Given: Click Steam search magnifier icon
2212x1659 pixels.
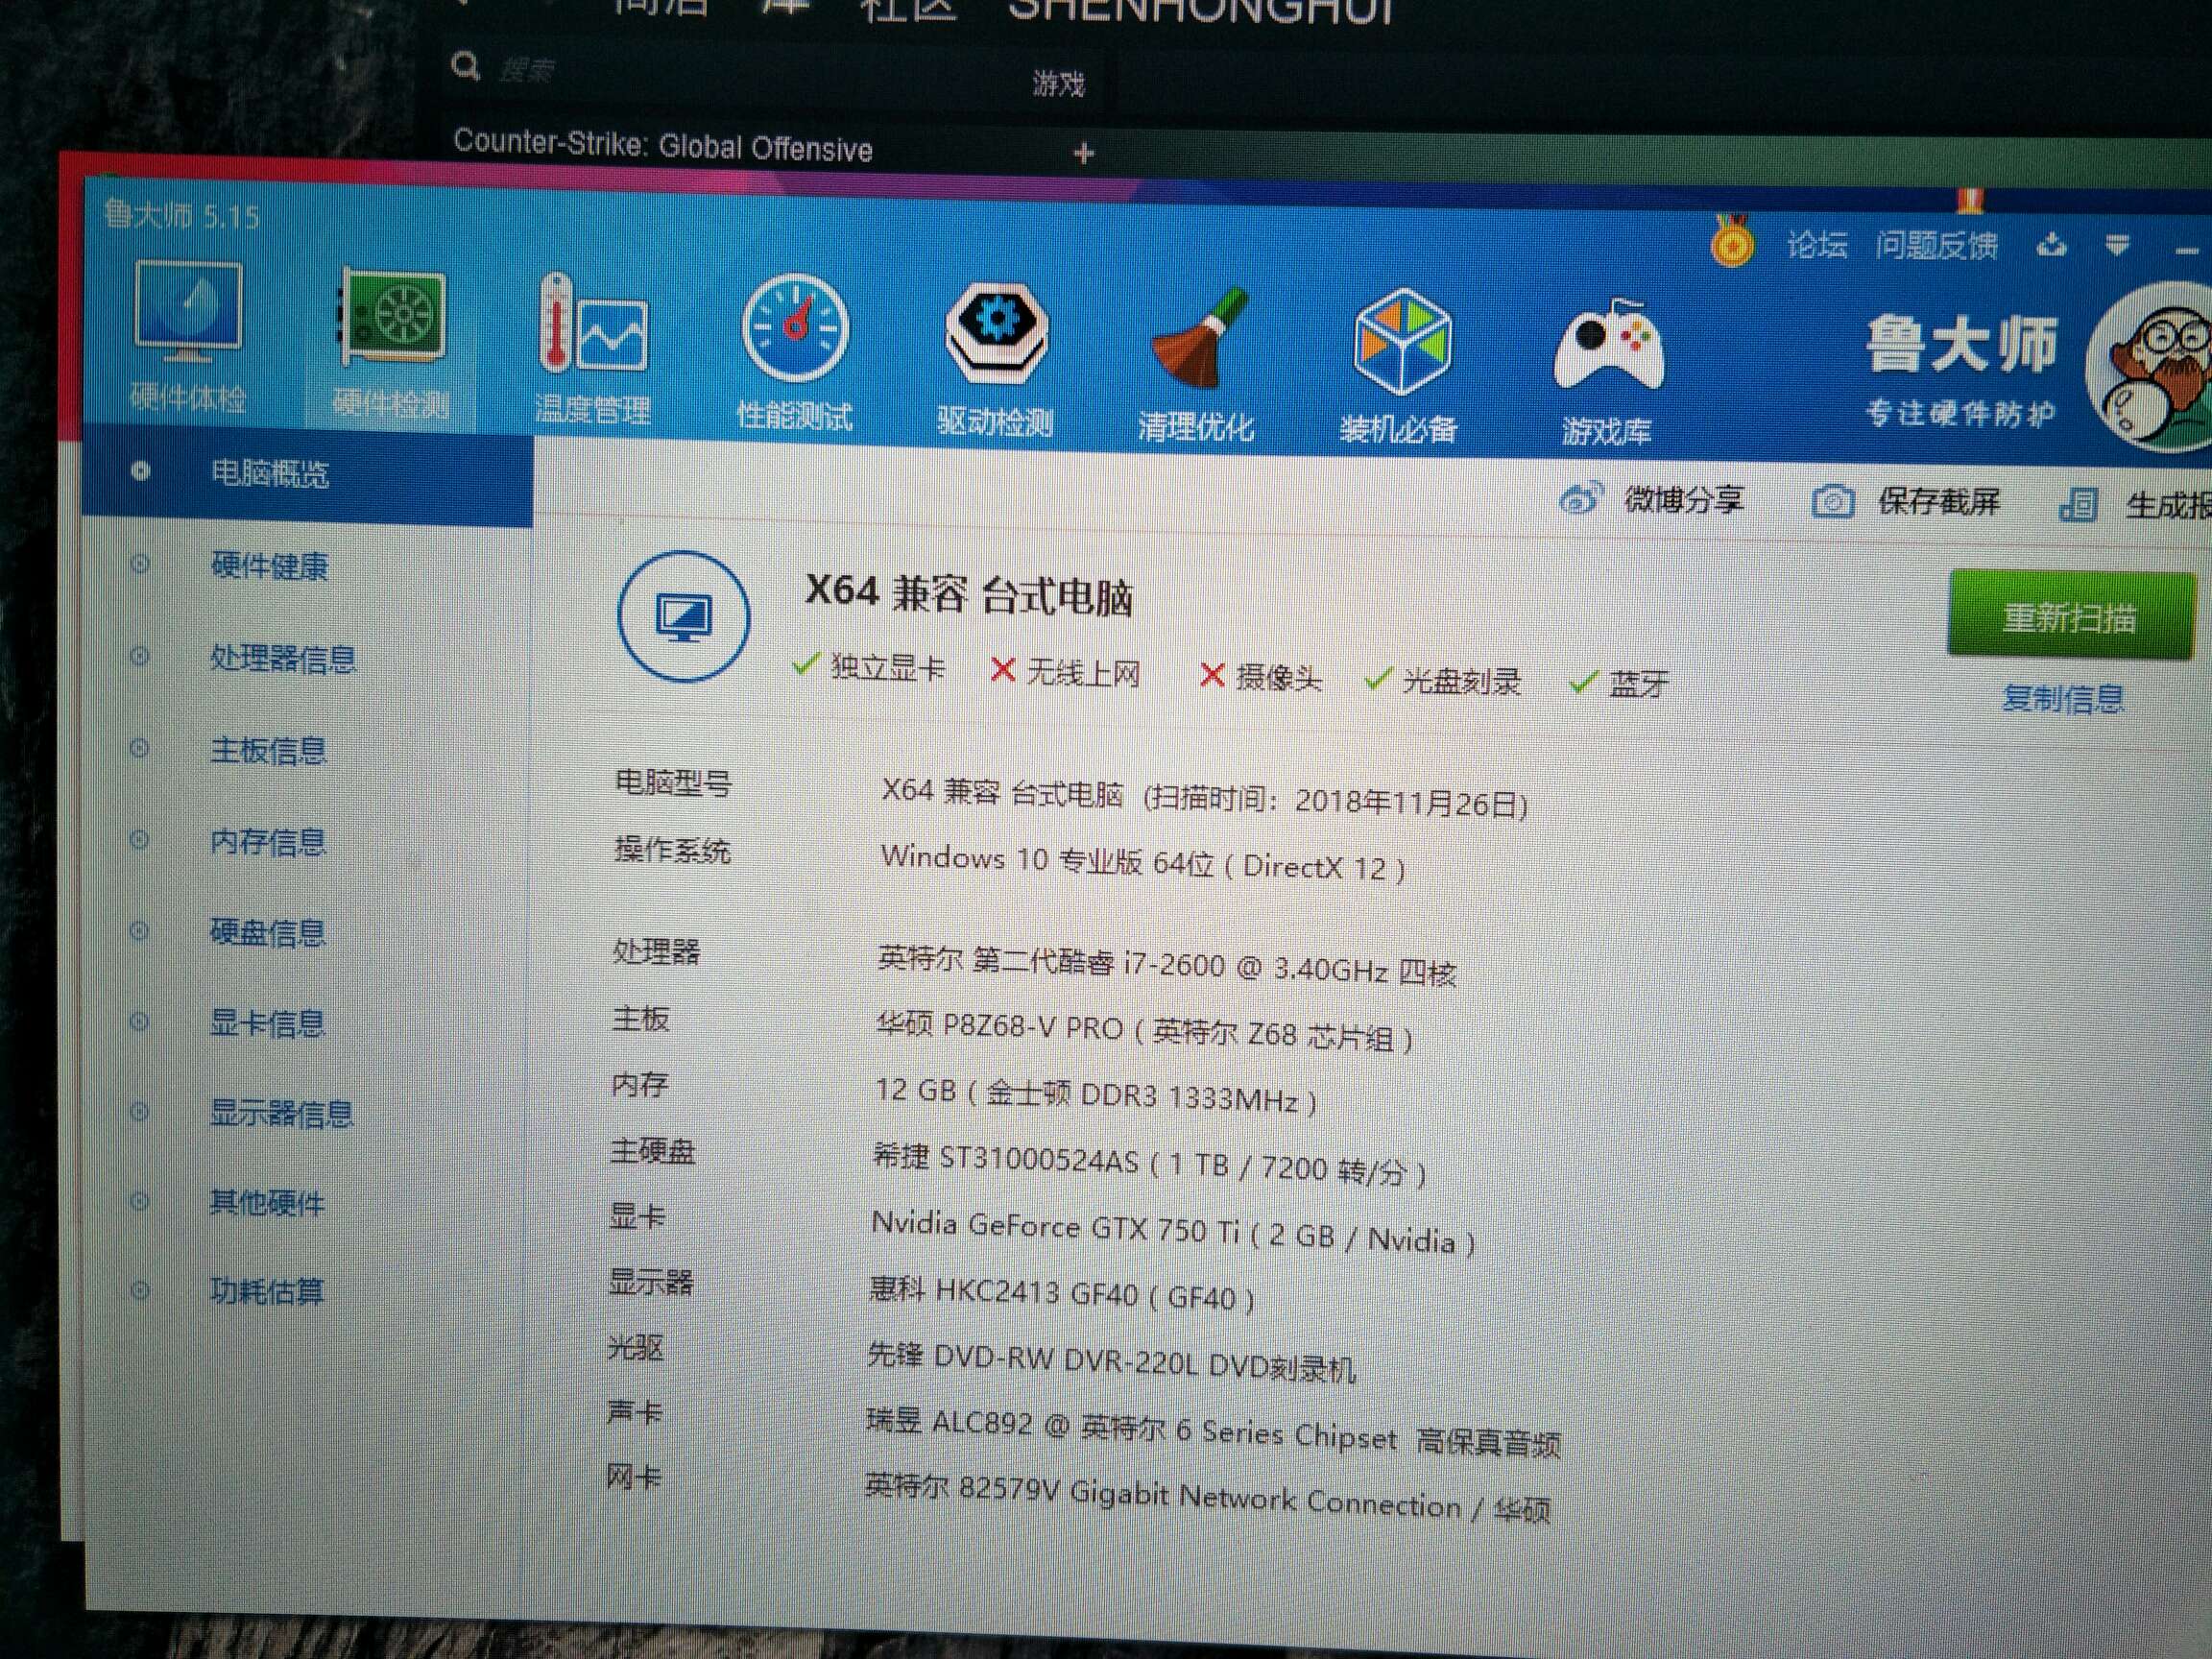Looking at the screenshot, I should coord(465,68).
